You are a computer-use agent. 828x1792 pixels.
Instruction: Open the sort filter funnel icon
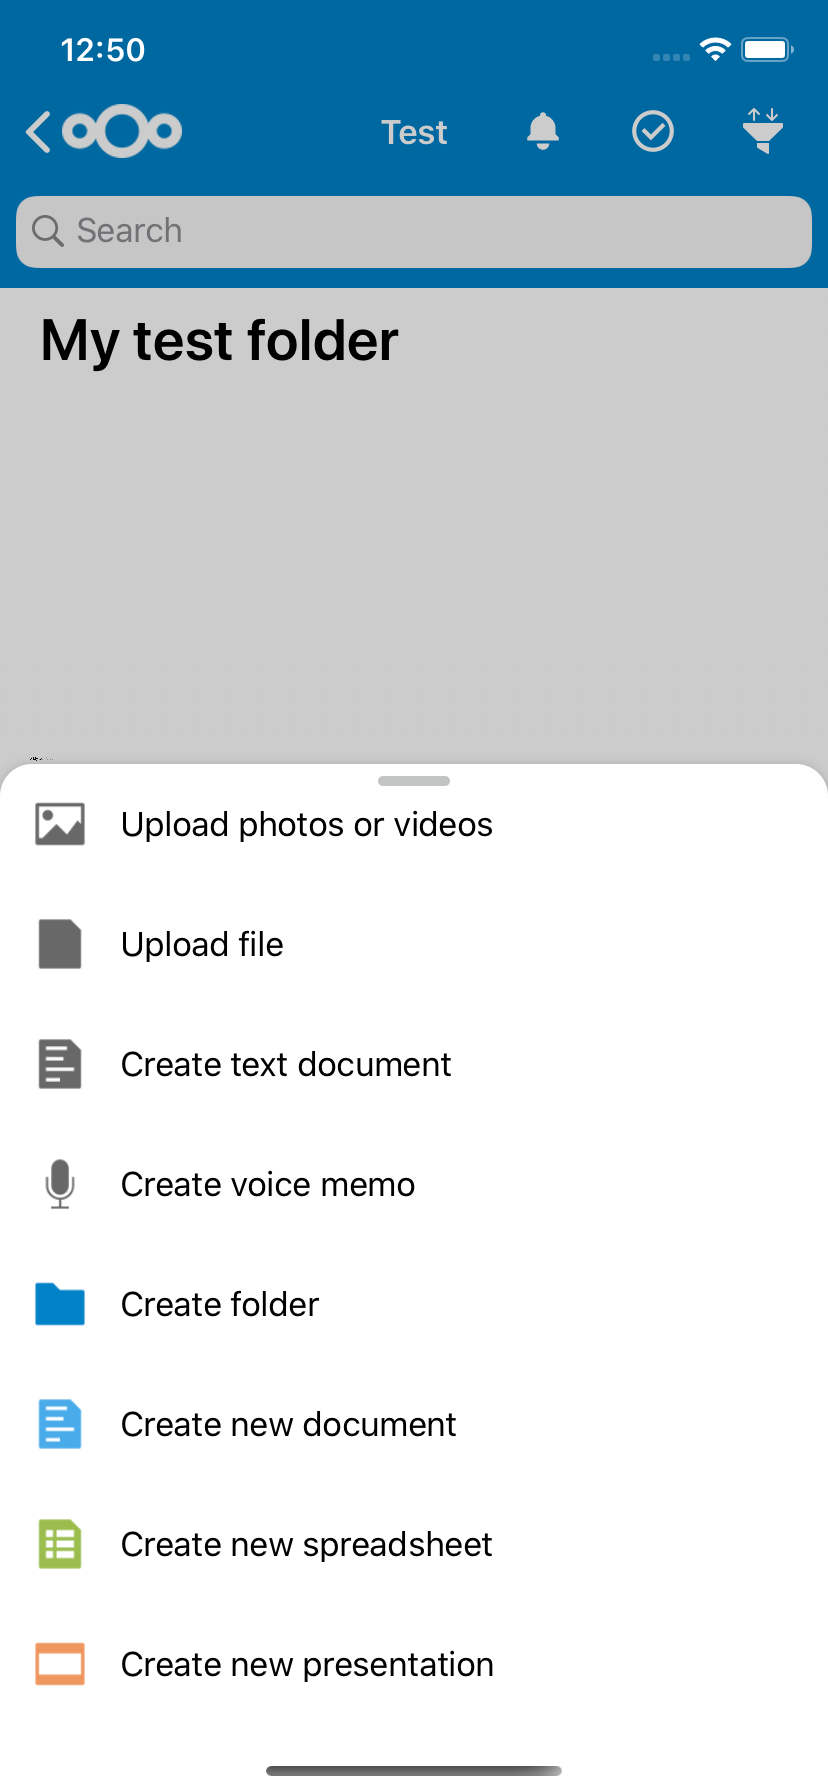763,131
